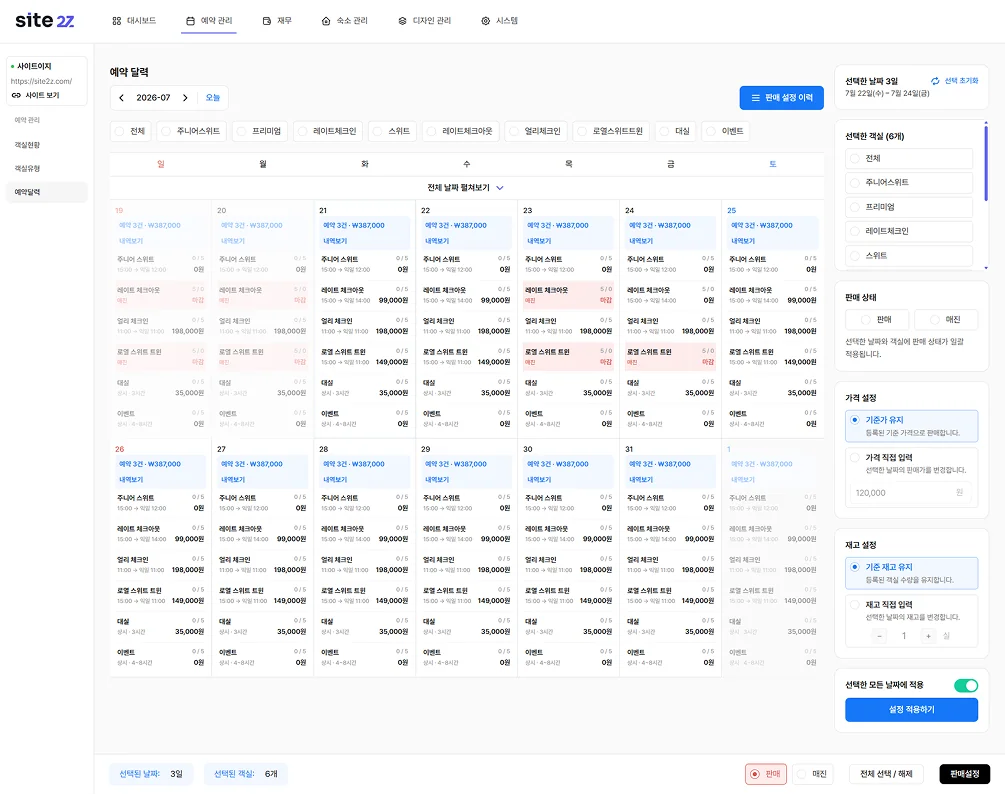
Task: Go to previous month with left chevron
Action: (x=122, y=98)
